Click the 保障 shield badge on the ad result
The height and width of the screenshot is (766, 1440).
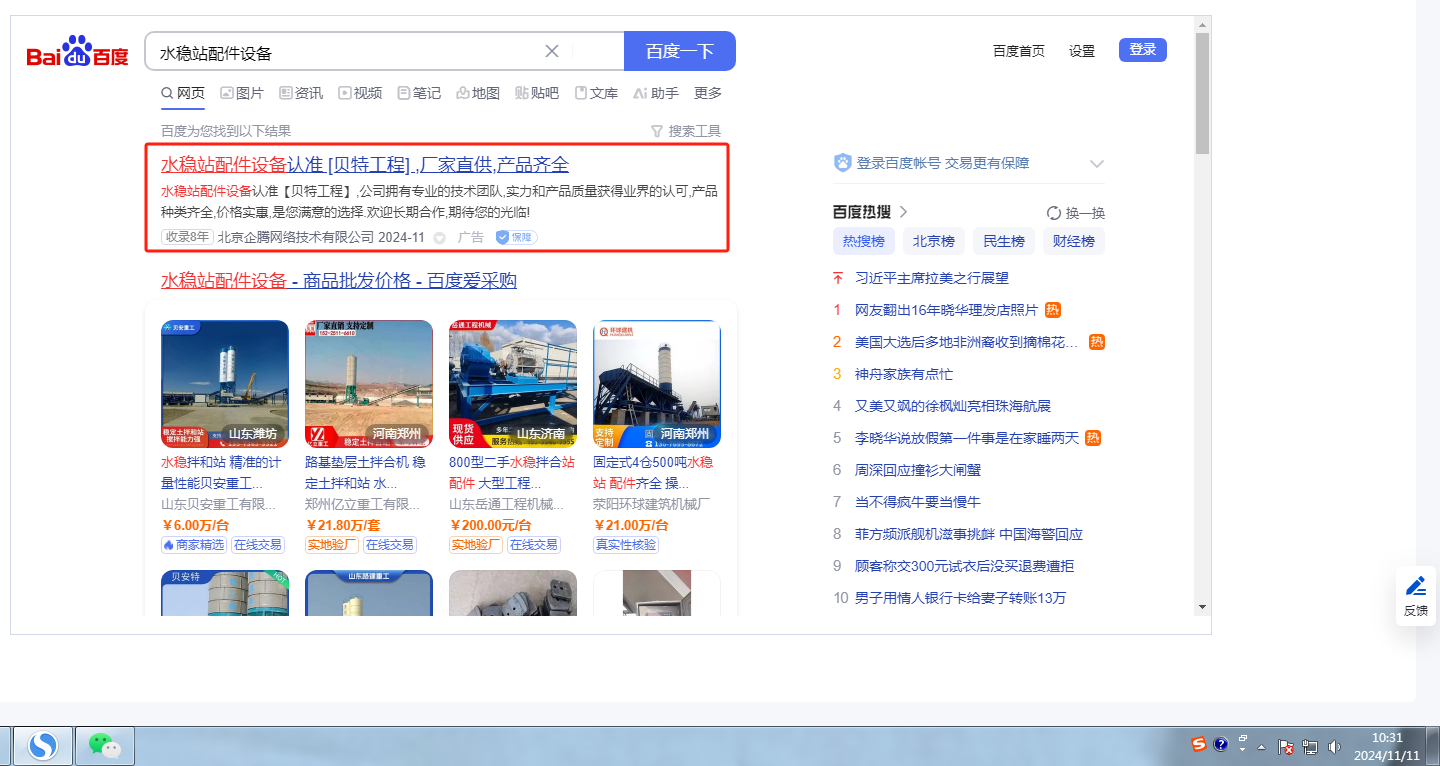517,237
